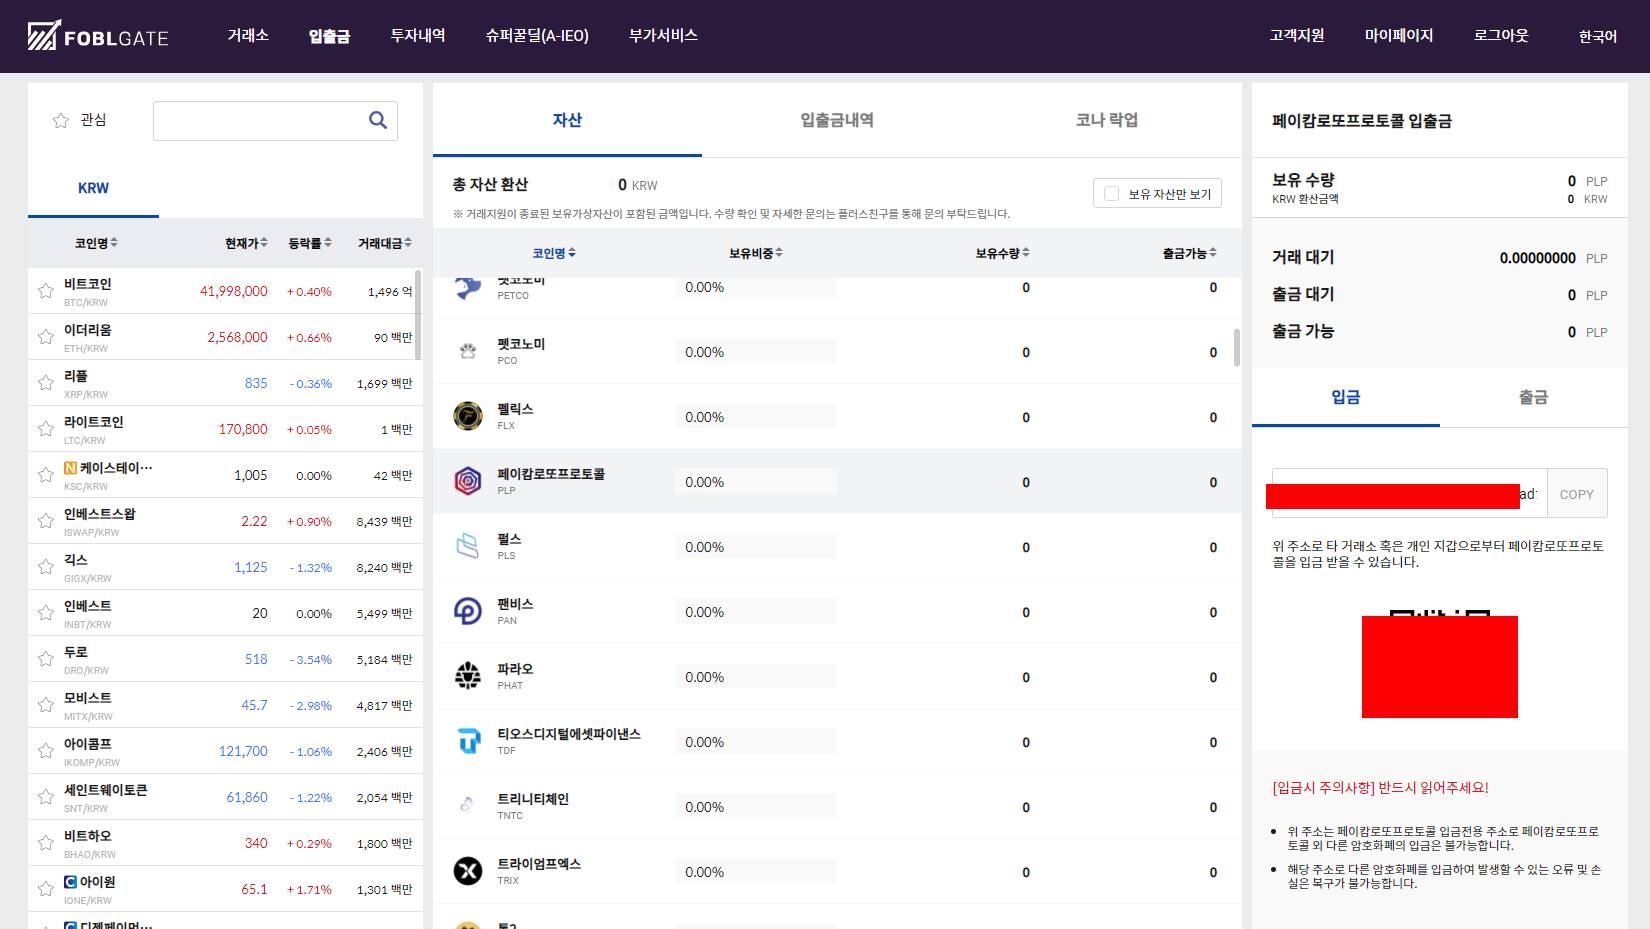This screenshot has width=1650, height=929.
Task: Star 두로 DRO/KRW as favorite
Action: coord(45,659)
